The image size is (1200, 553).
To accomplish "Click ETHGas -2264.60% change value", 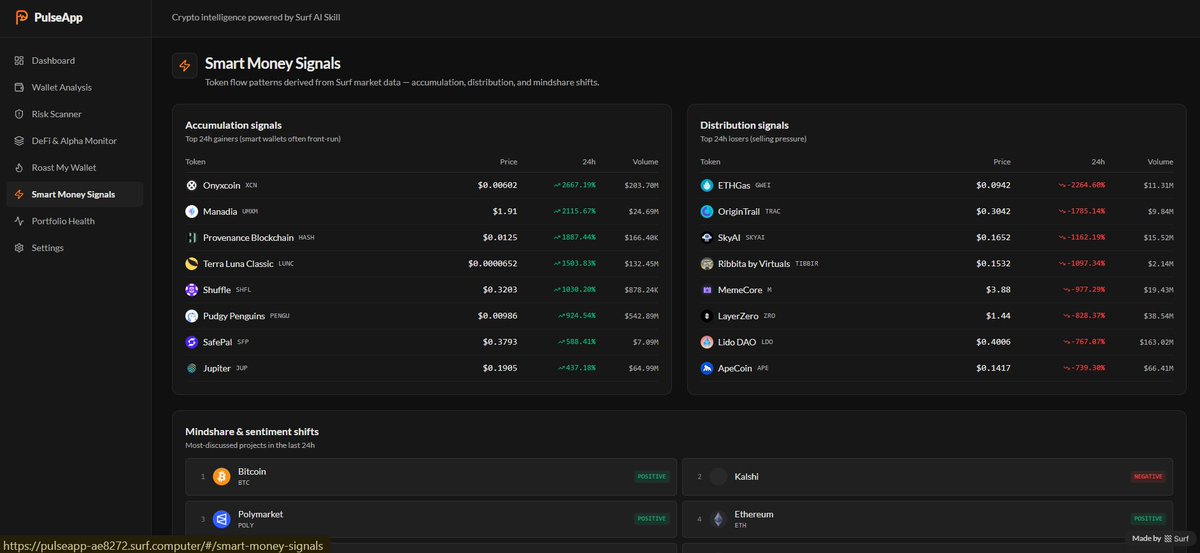I will pyautogui.click(x=1082, y=185).
